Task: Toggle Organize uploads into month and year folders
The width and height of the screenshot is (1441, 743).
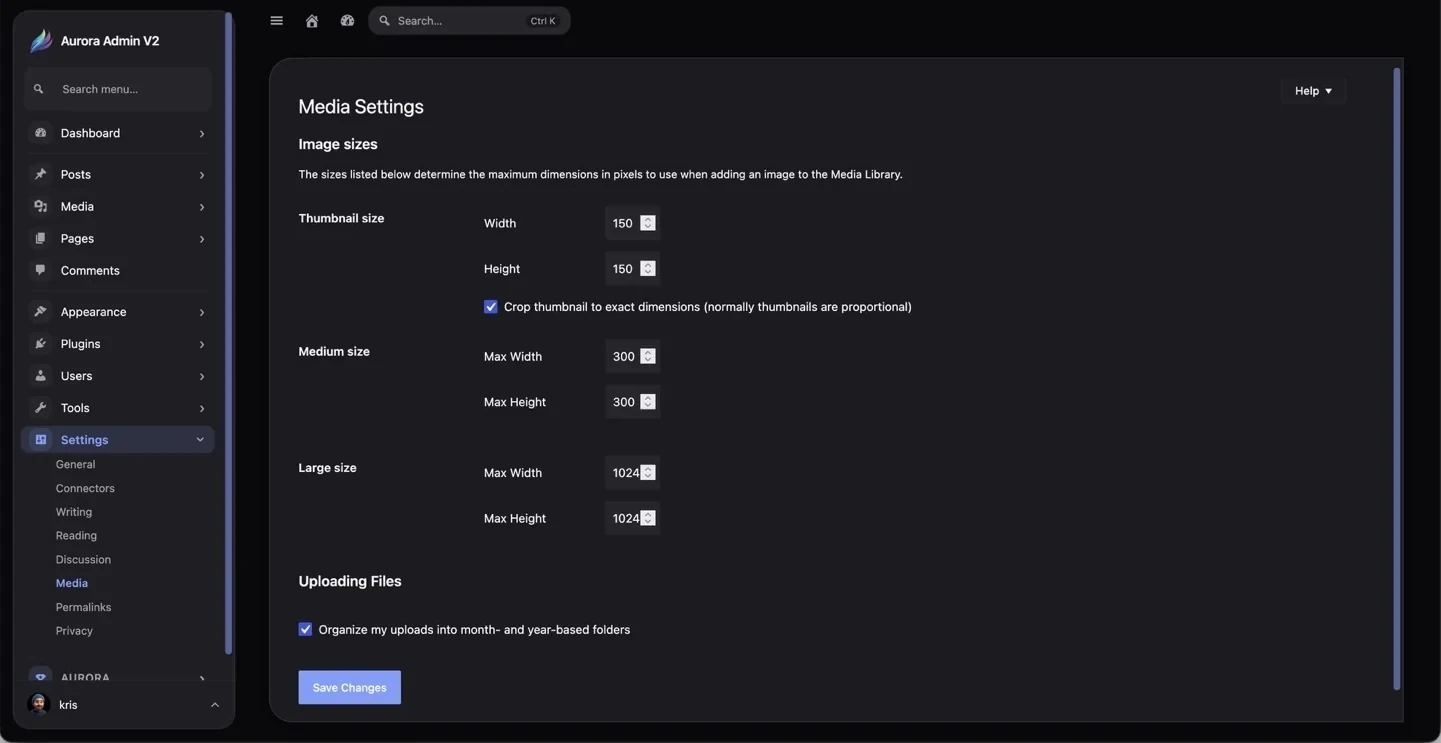Action: [305, 629]
